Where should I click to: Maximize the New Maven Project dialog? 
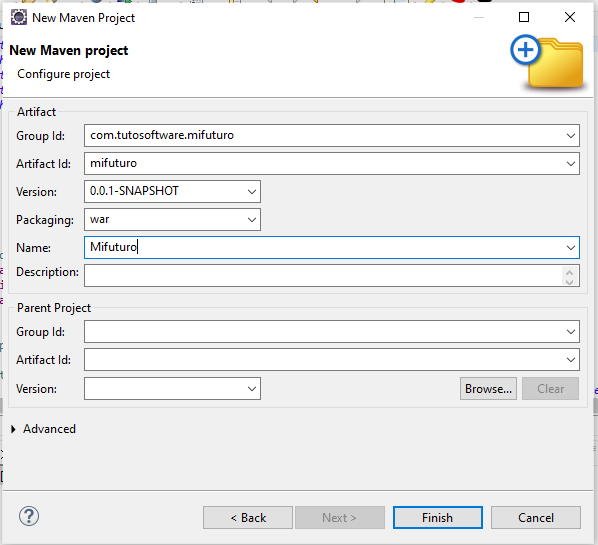pyautogui.click(x=524, y=17)
